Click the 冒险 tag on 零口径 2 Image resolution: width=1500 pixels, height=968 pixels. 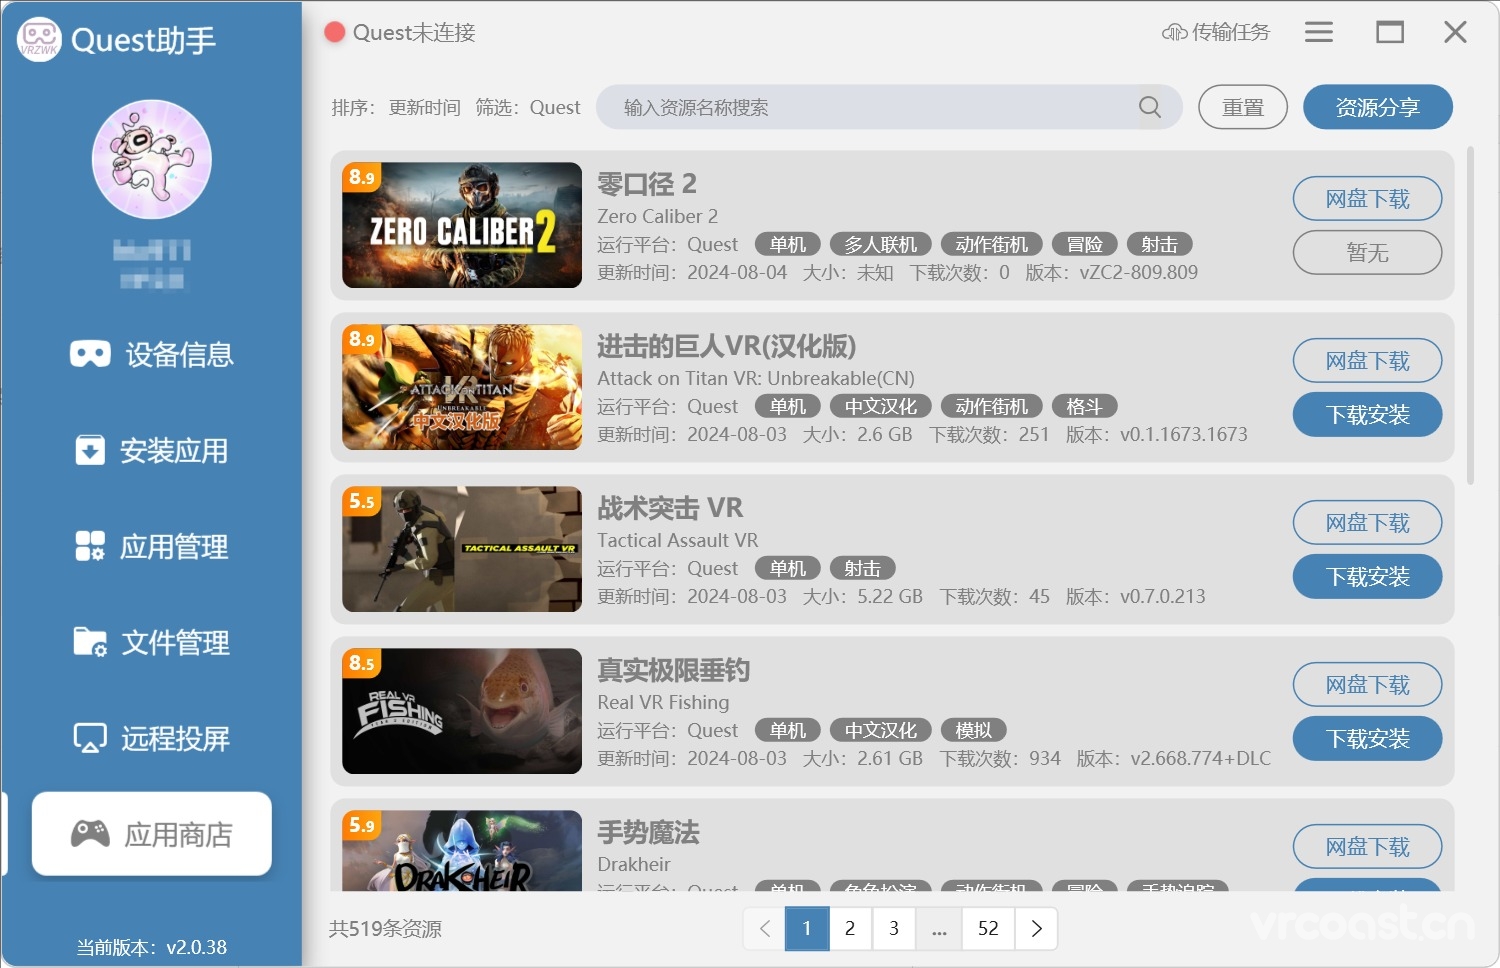1085,244
